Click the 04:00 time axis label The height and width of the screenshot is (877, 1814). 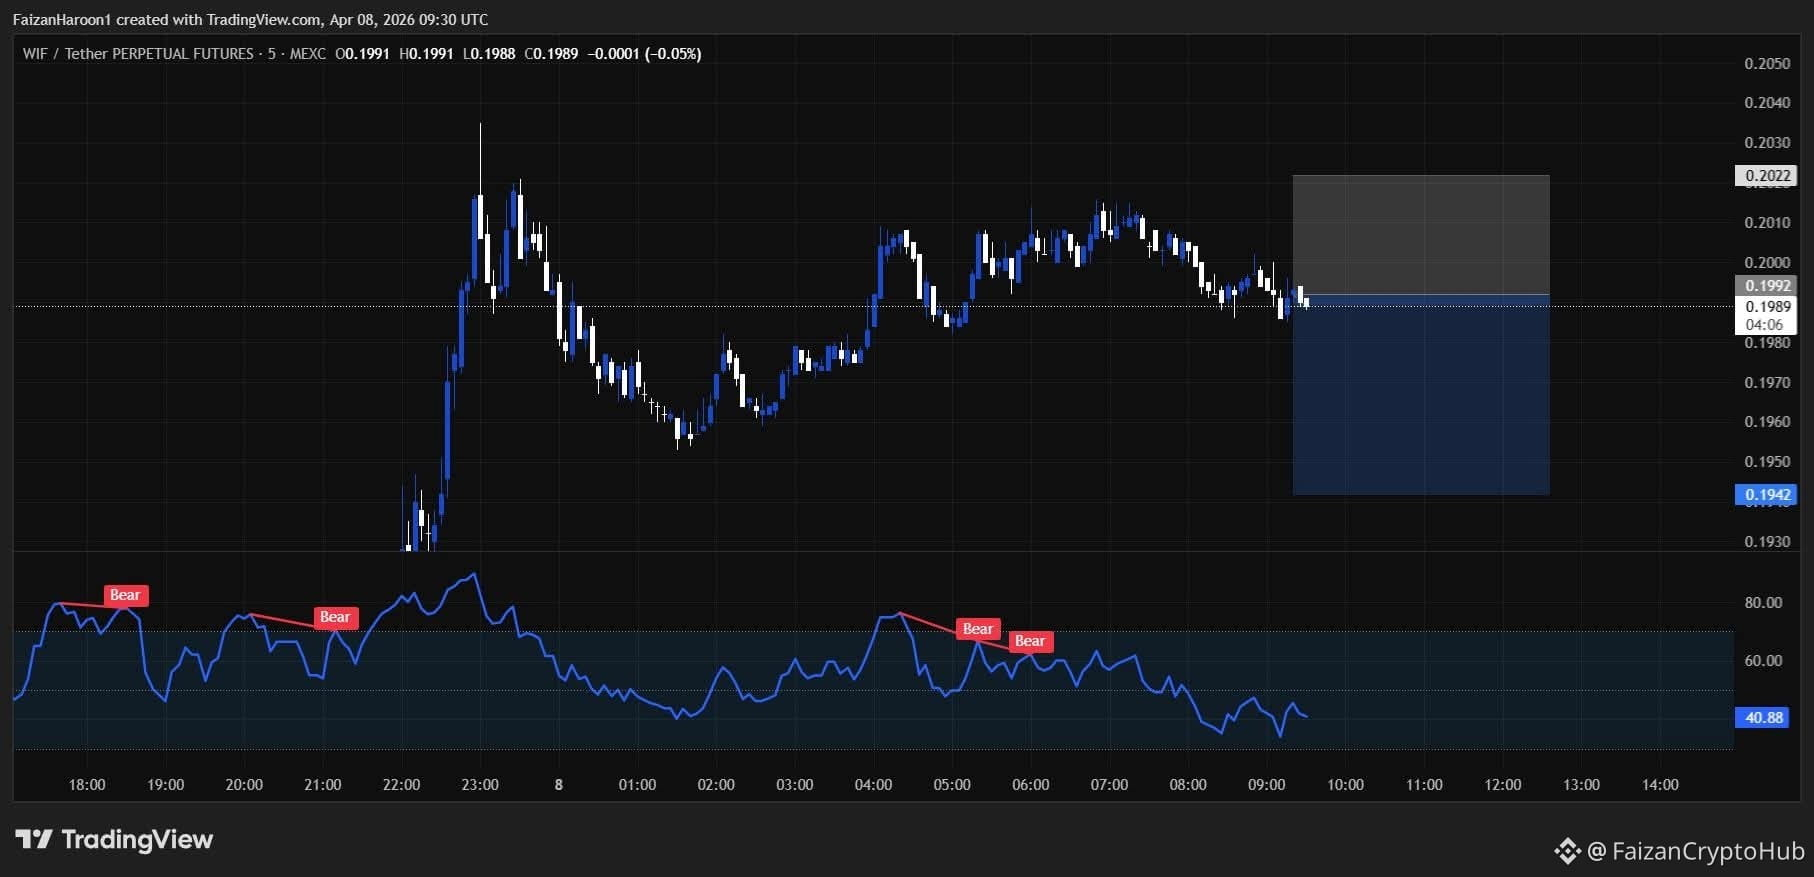[874, 785]
